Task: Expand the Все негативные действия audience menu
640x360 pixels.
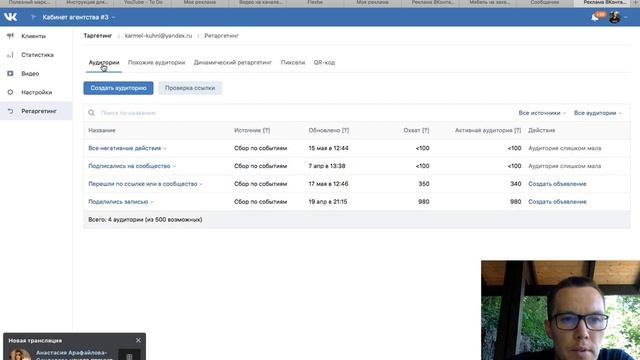Action: coord(165,149)
